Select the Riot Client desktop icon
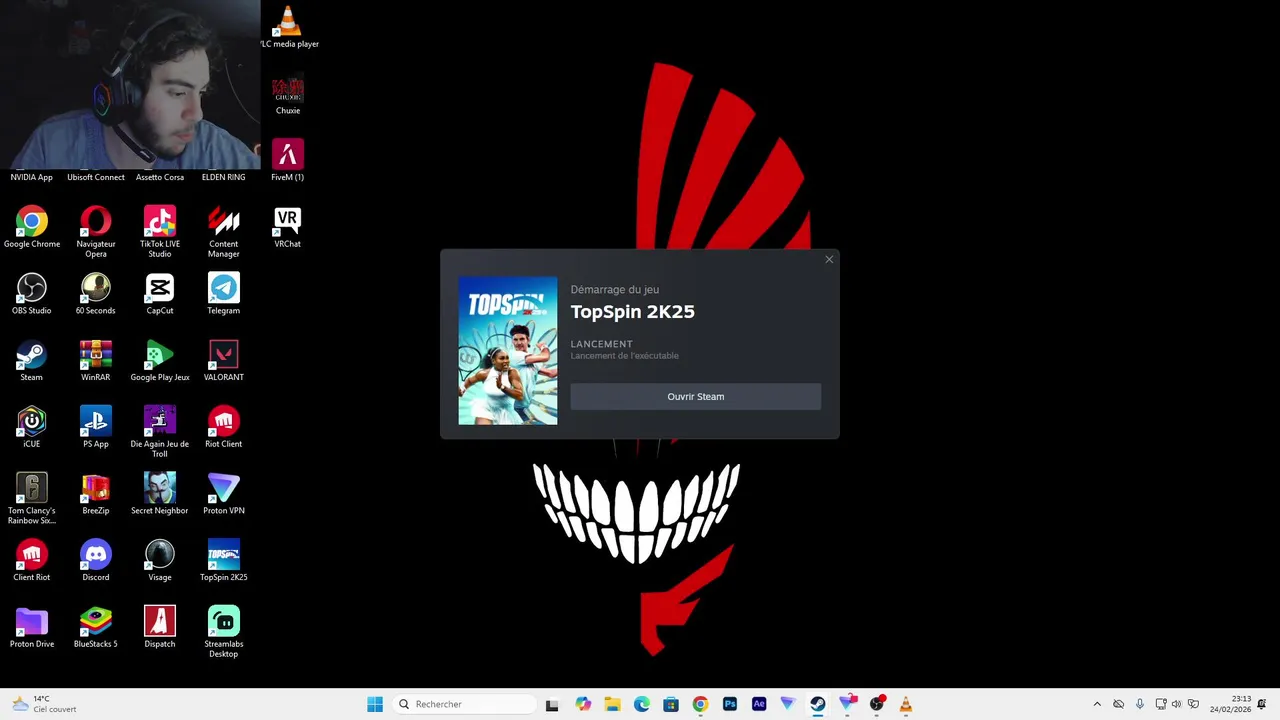This screenshot has height=720, width=1280. tap(224, 427)
